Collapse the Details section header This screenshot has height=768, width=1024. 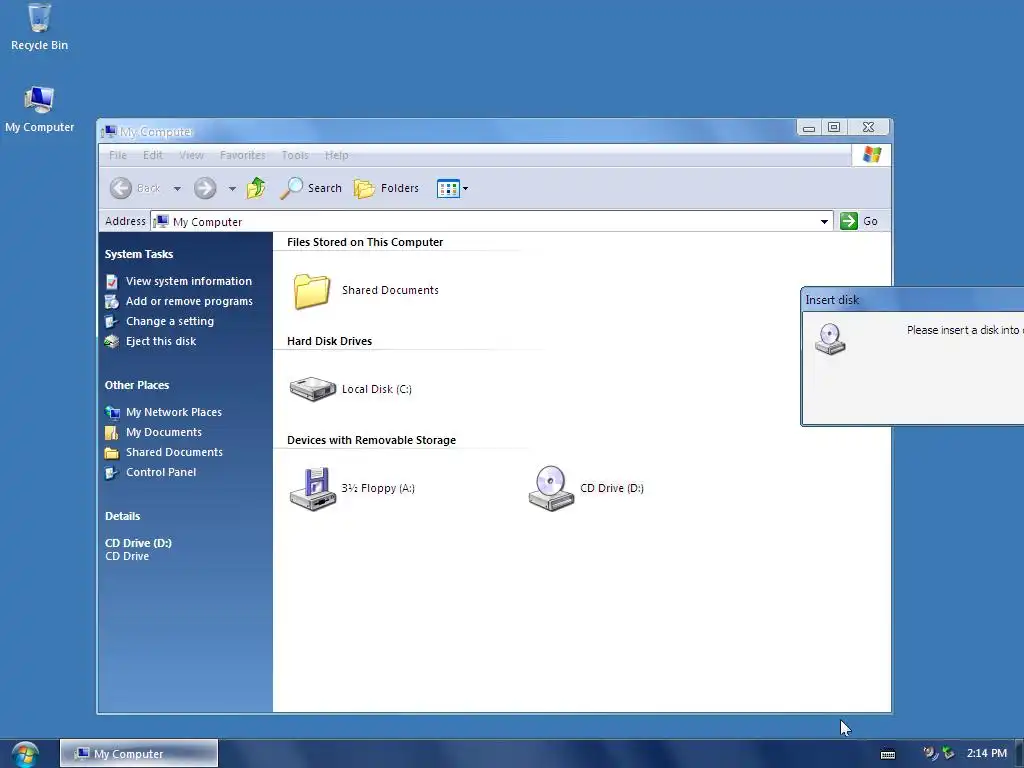point(123,516)
